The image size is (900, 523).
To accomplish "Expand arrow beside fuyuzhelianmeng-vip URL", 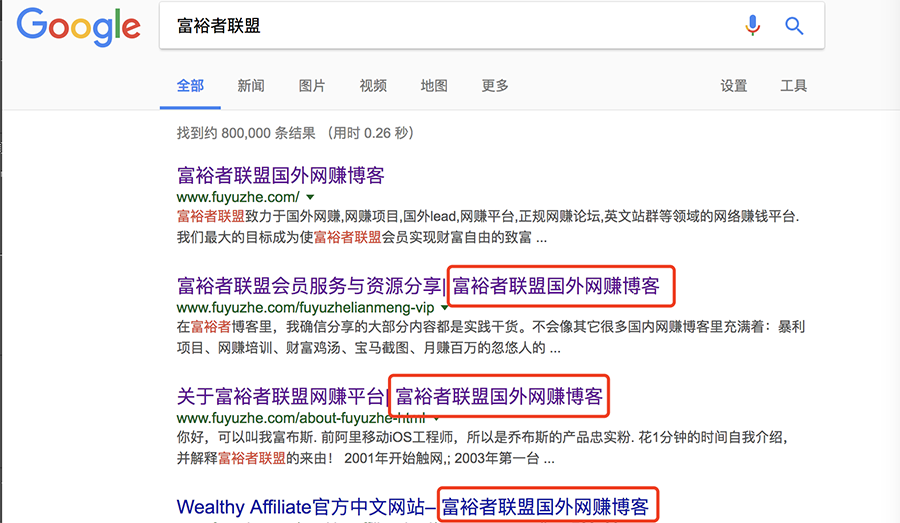I will pos(444,308).
